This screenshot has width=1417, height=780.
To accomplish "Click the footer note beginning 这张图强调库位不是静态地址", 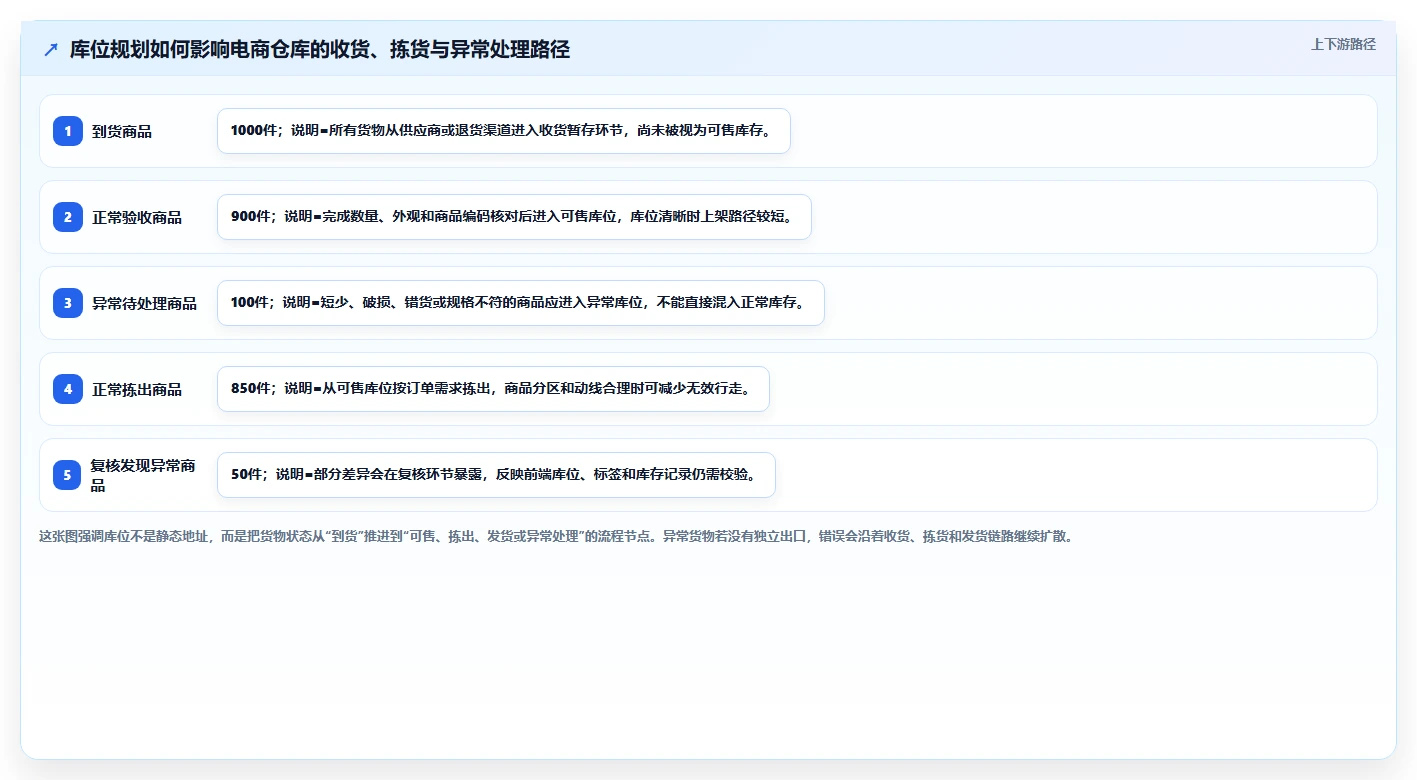I will point(556,536).
